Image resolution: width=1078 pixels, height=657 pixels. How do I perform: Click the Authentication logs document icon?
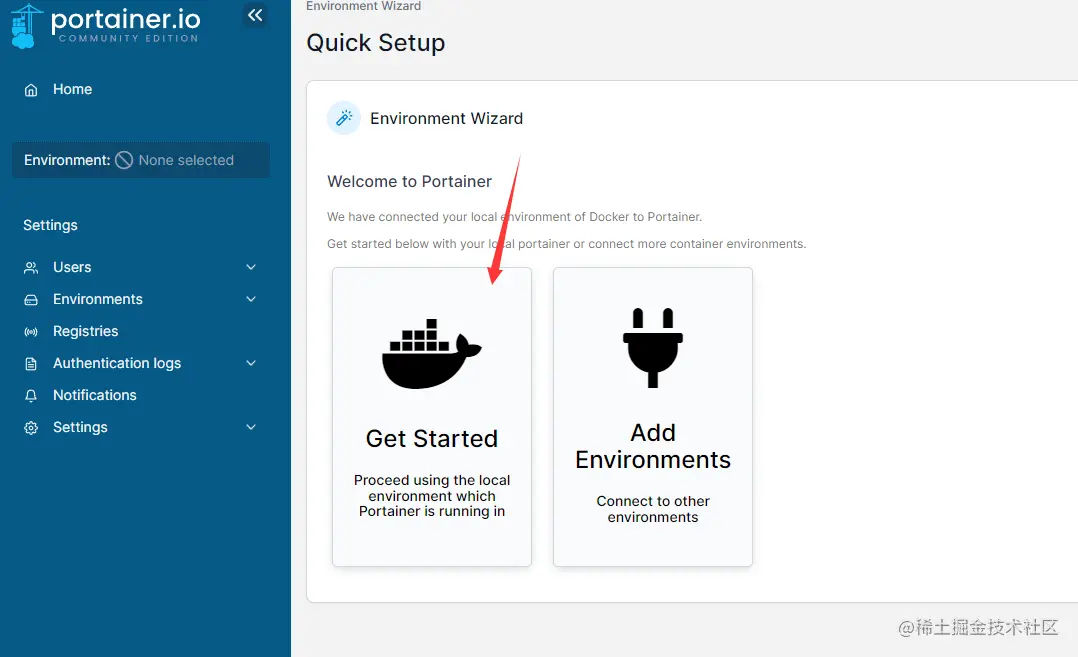click(x=31, y=364)
